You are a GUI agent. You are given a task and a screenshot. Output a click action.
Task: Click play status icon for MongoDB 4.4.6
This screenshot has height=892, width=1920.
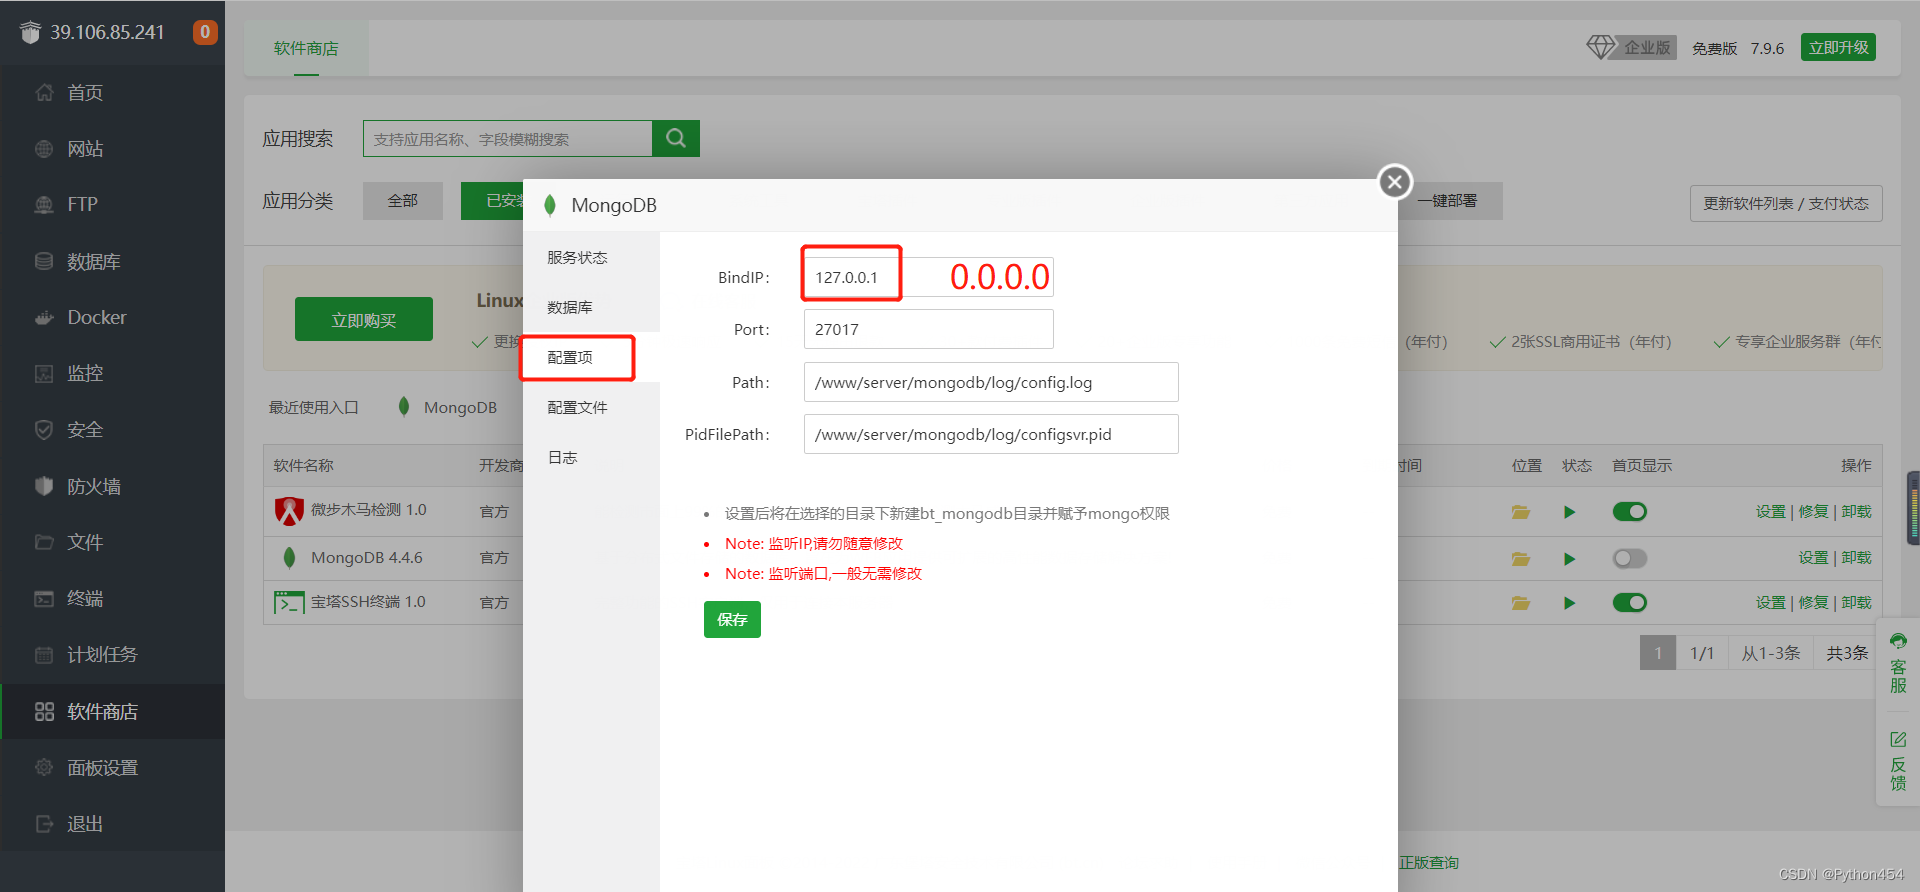click(x=1569, y=558)
